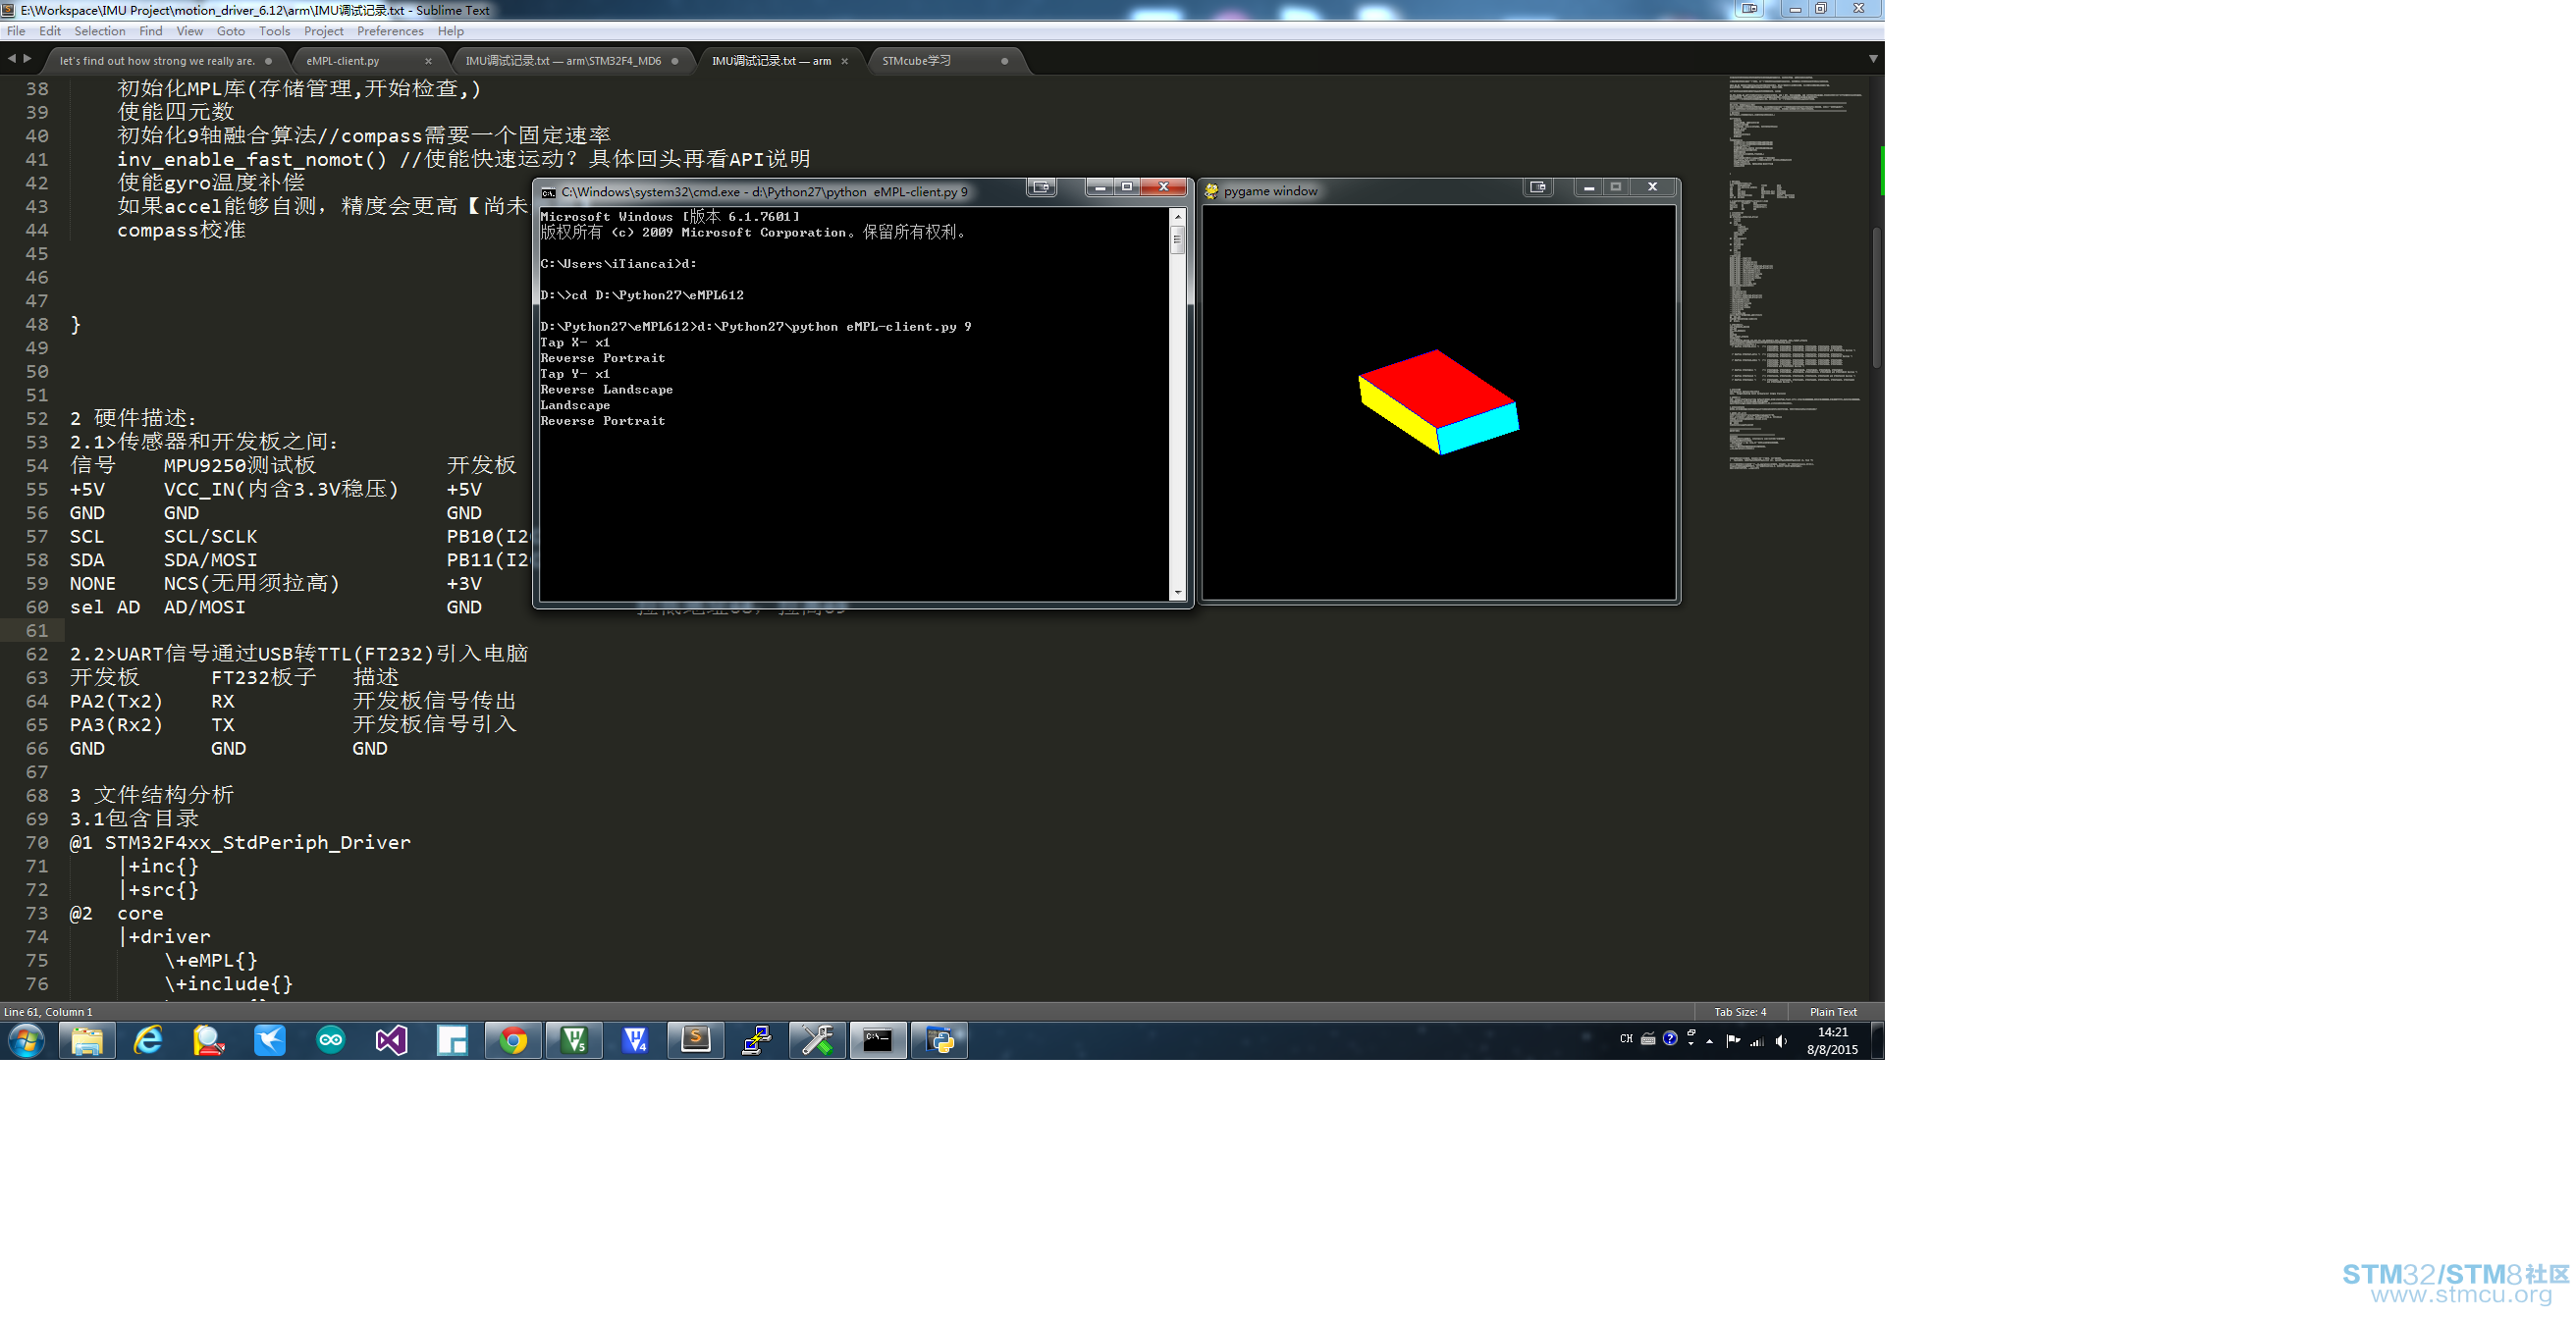Open the blue bird app on taskbar
This screenshot has height=1319, width=2576.
click(x=270, y=1041)
